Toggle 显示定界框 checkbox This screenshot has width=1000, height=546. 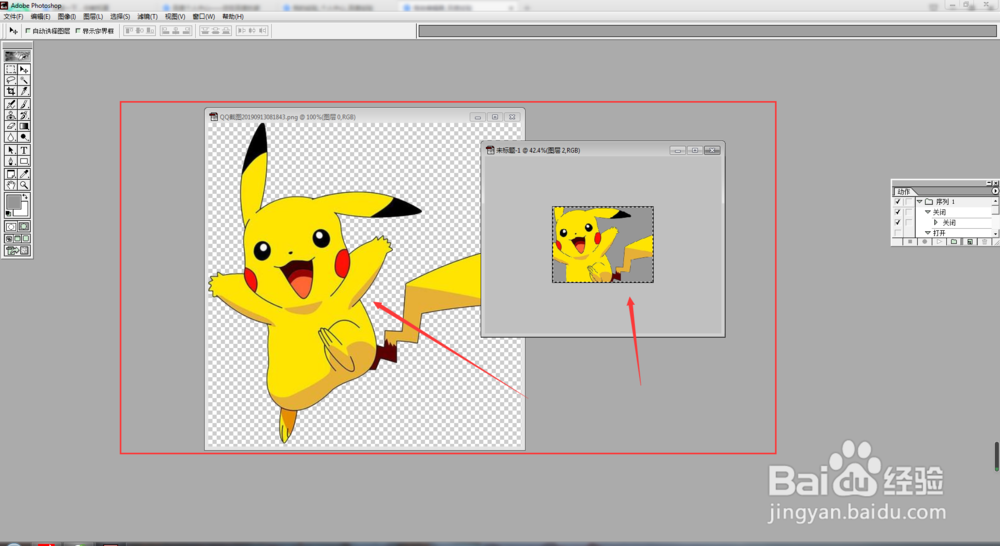click(78, 31)
